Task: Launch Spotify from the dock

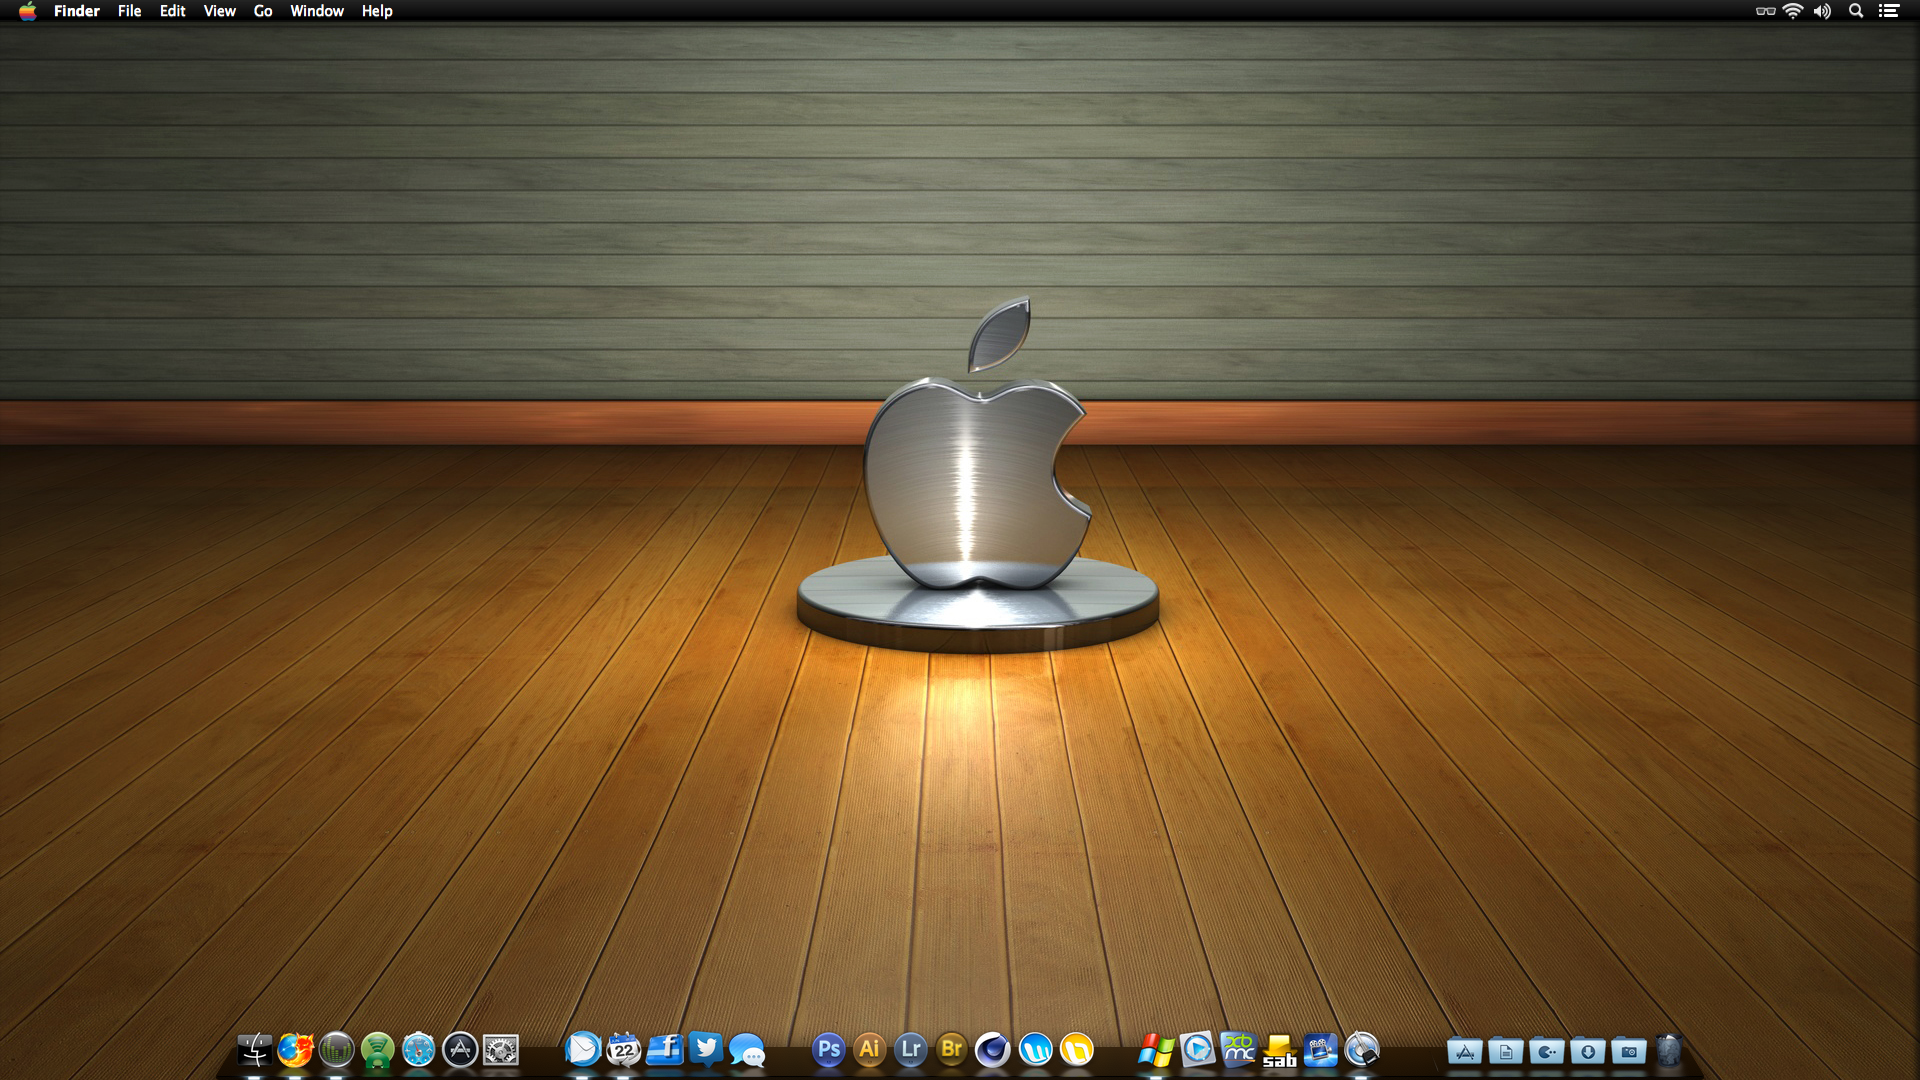Action: [x=377, y=1050]
